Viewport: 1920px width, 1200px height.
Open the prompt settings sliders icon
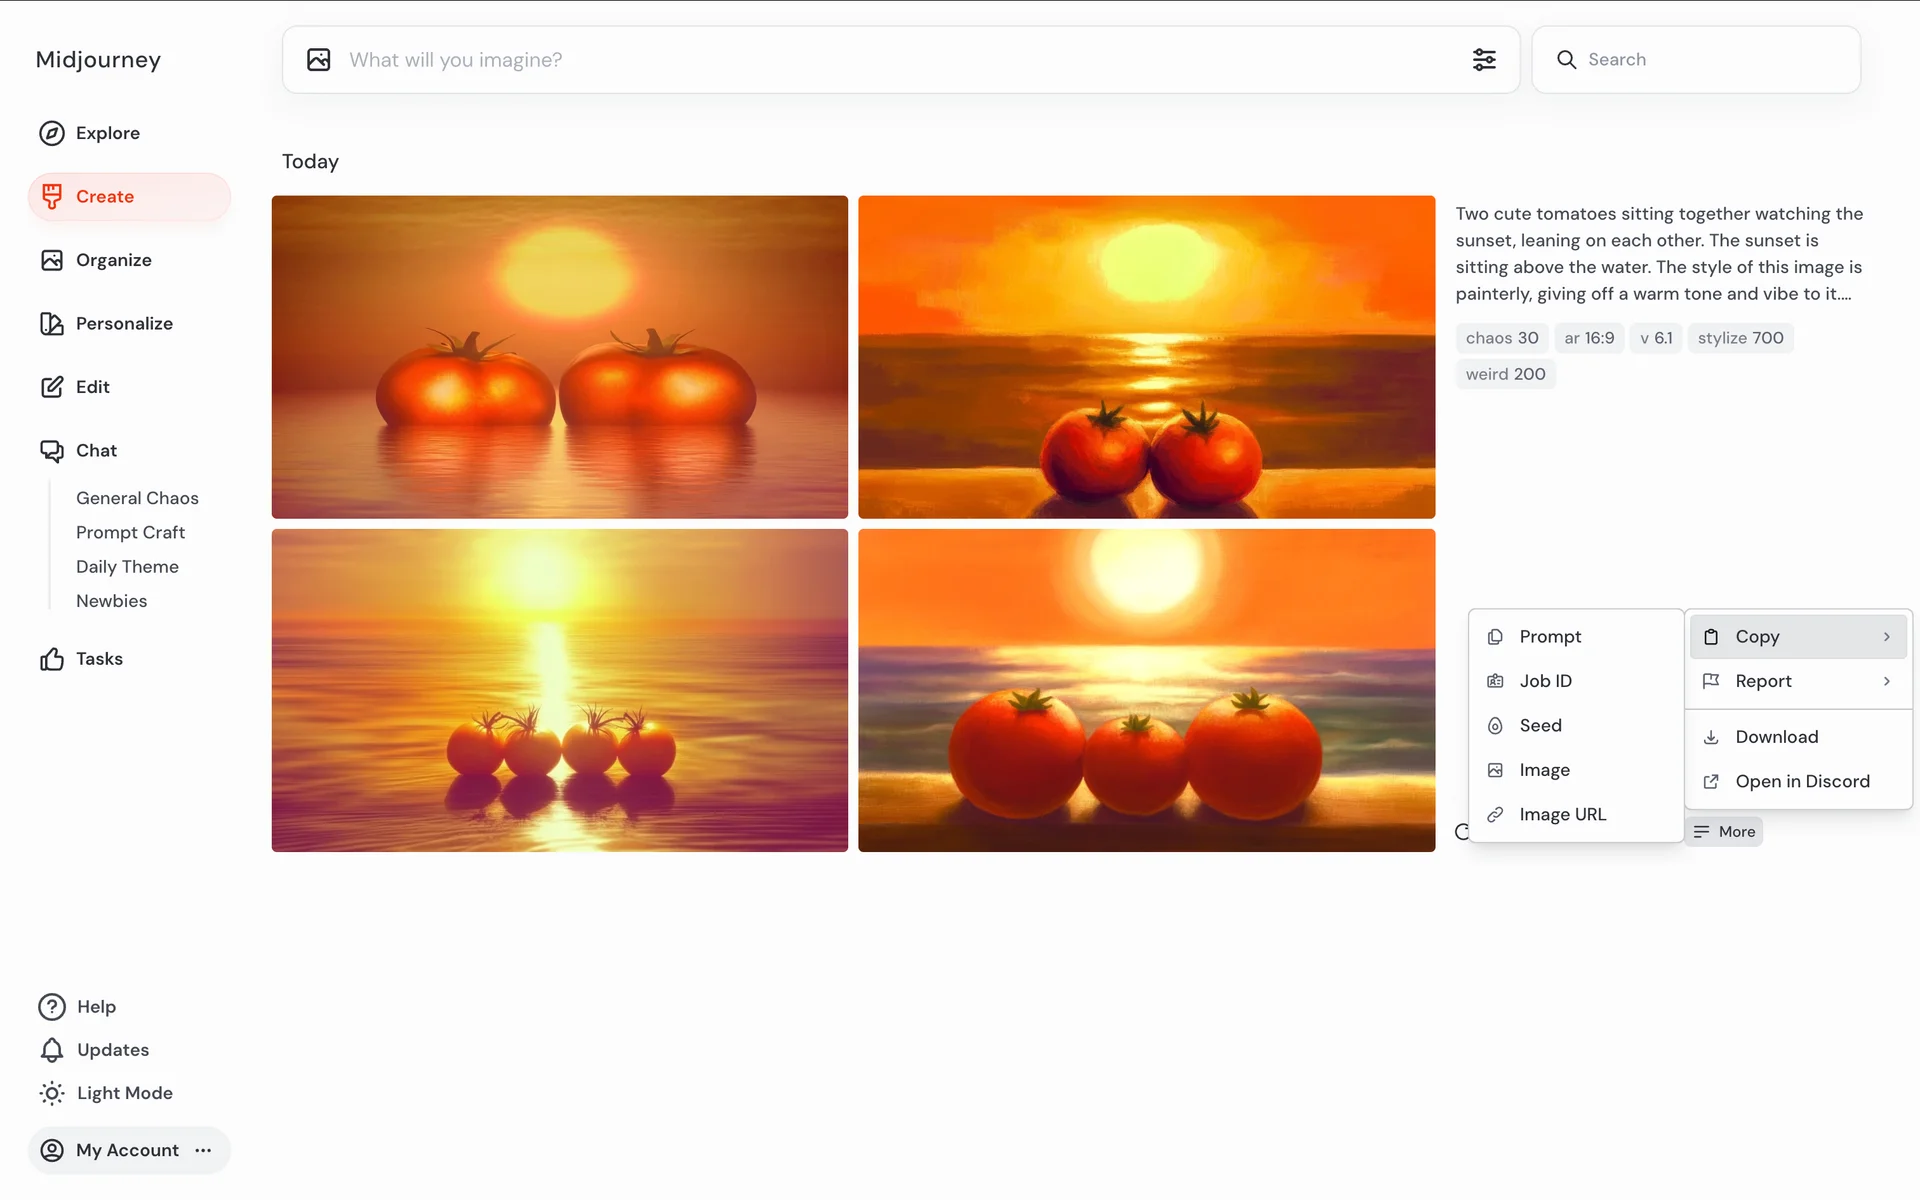coord(1484,60)
